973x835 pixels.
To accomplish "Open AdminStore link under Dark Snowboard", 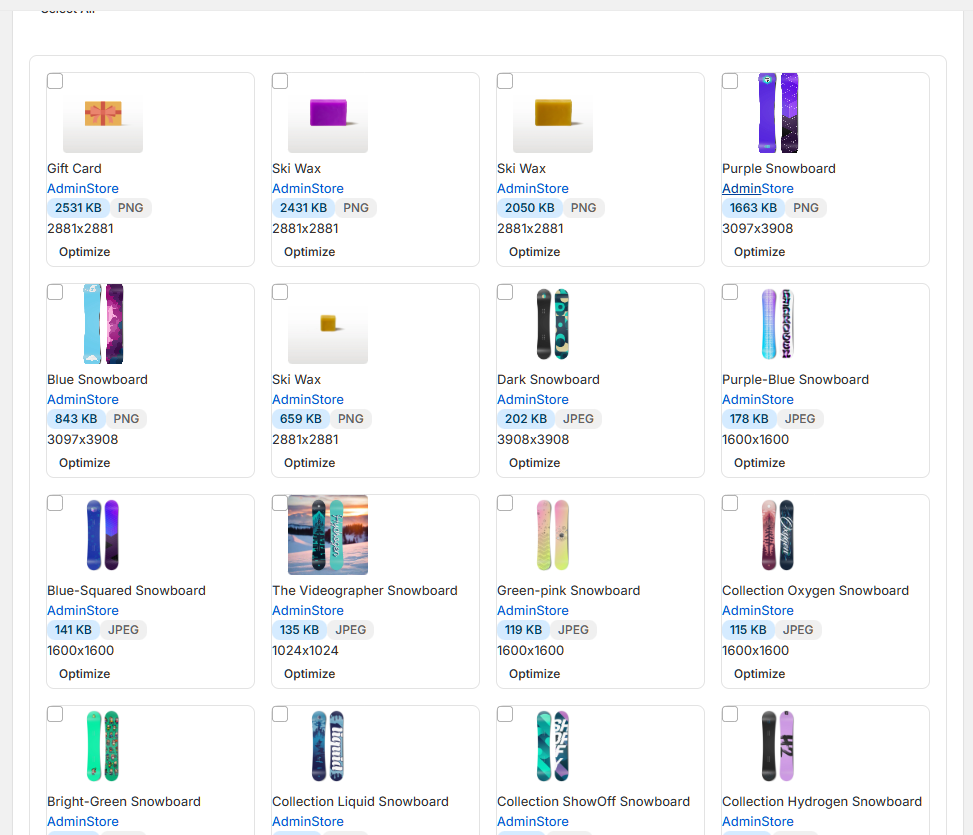I will [532, 400].
